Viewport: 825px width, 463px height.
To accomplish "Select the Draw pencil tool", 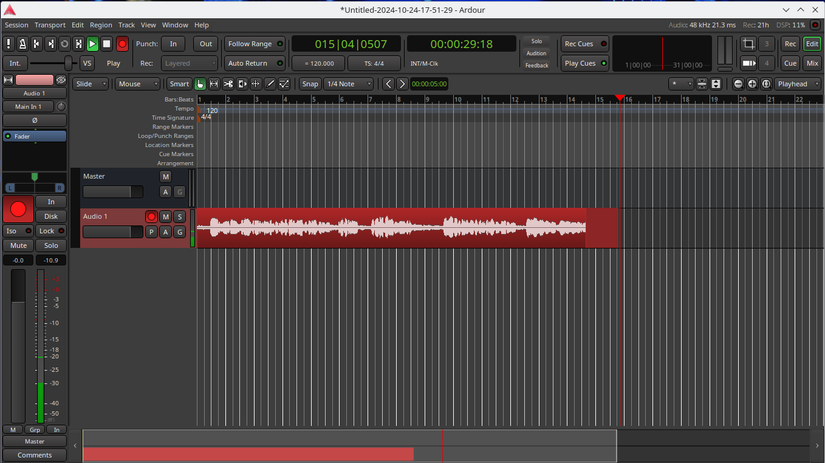I will pyautogui.click(x=270, y=84).
